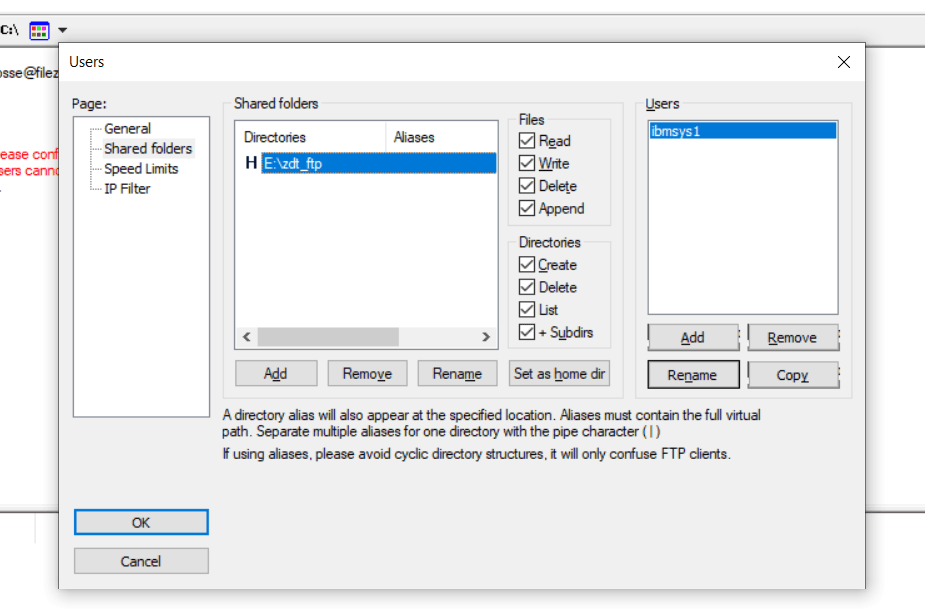Open dropdown arrow beside grid icon
925x612 pixels.
tap(63, 30)
